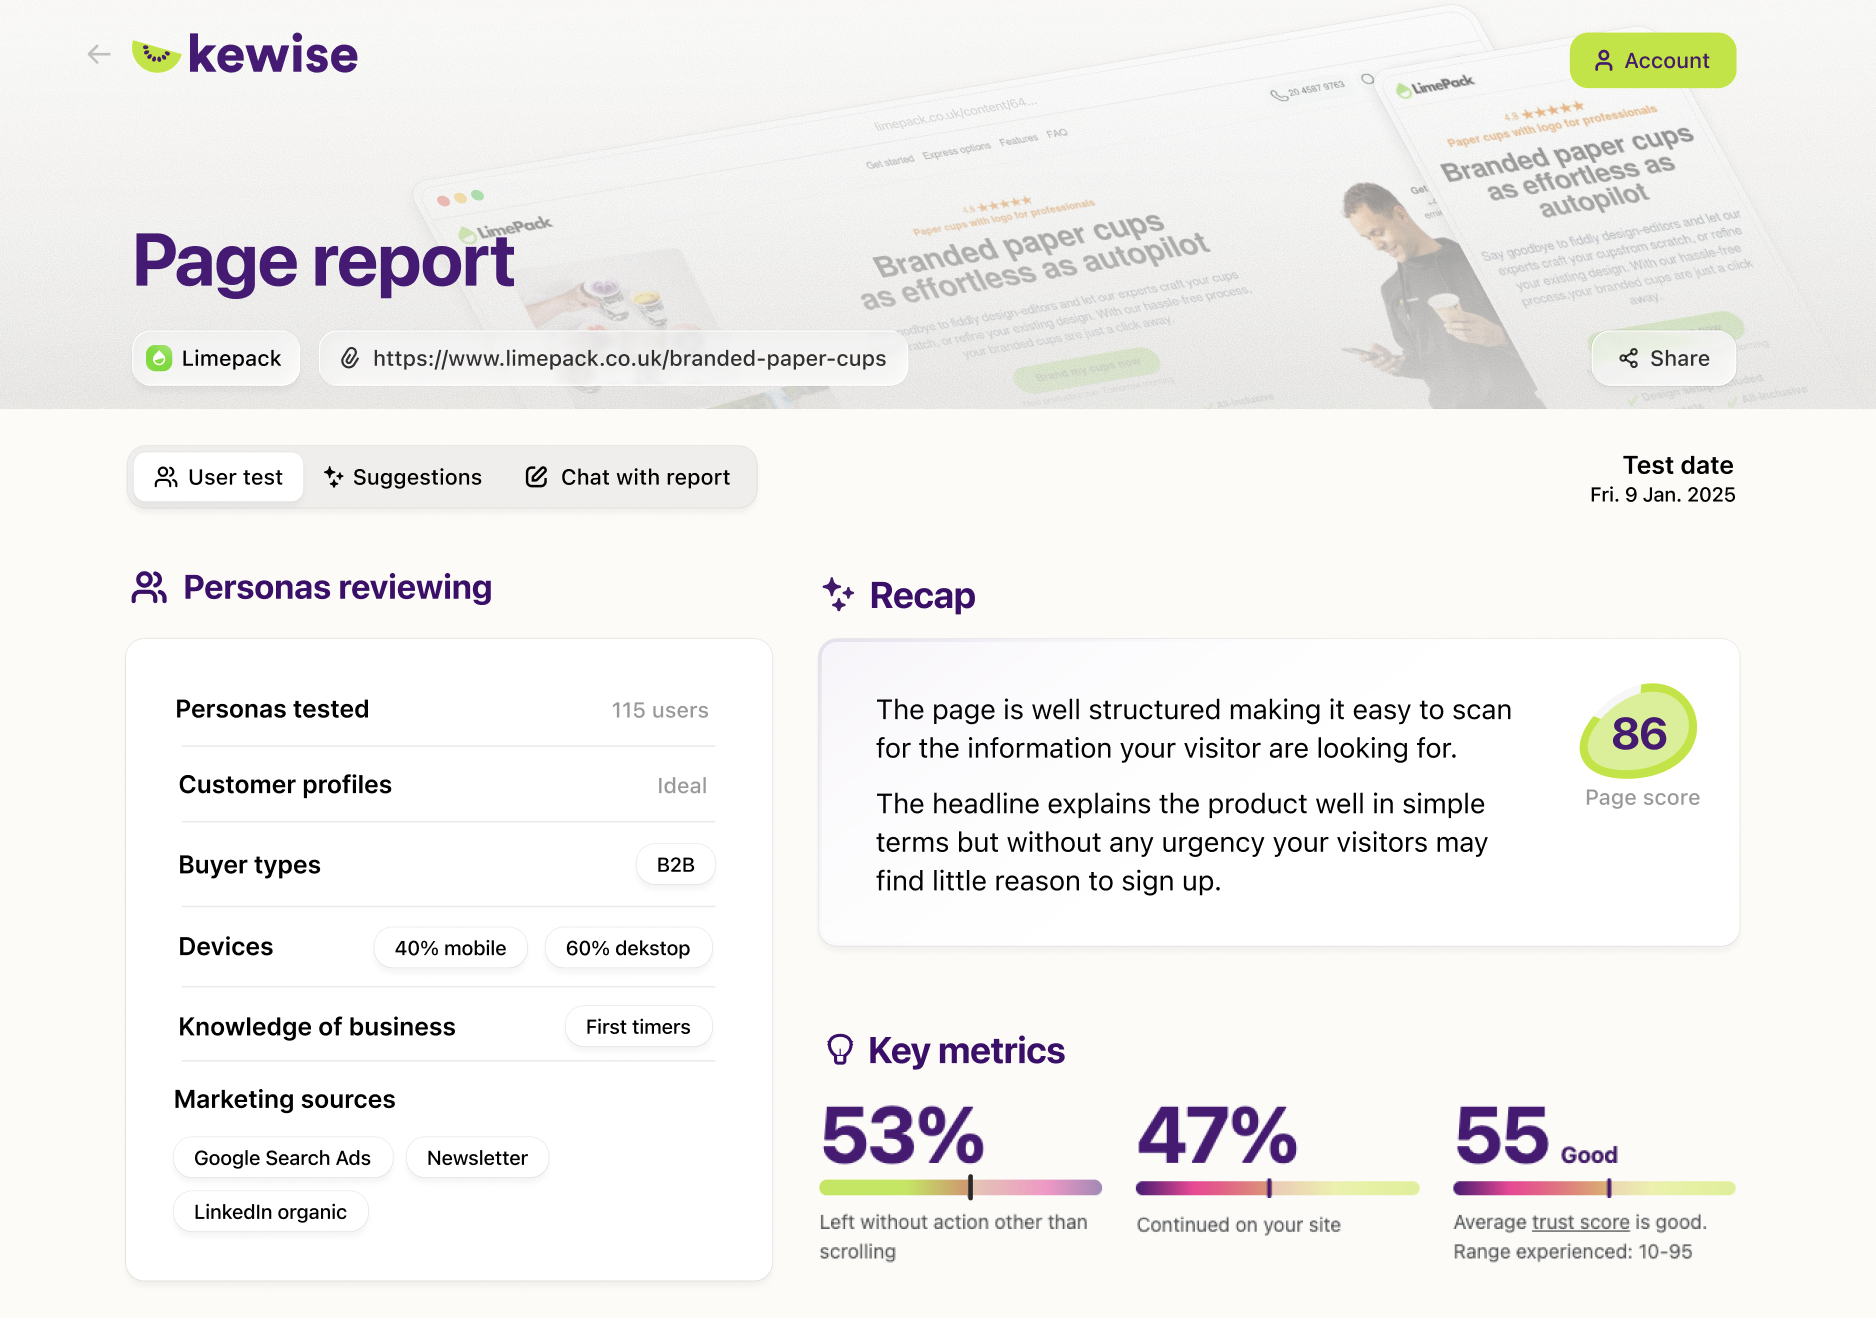This screenshot has width=1876, height=1318.
Task: Click the Account user icon
Action: (x=1604, y=61)
